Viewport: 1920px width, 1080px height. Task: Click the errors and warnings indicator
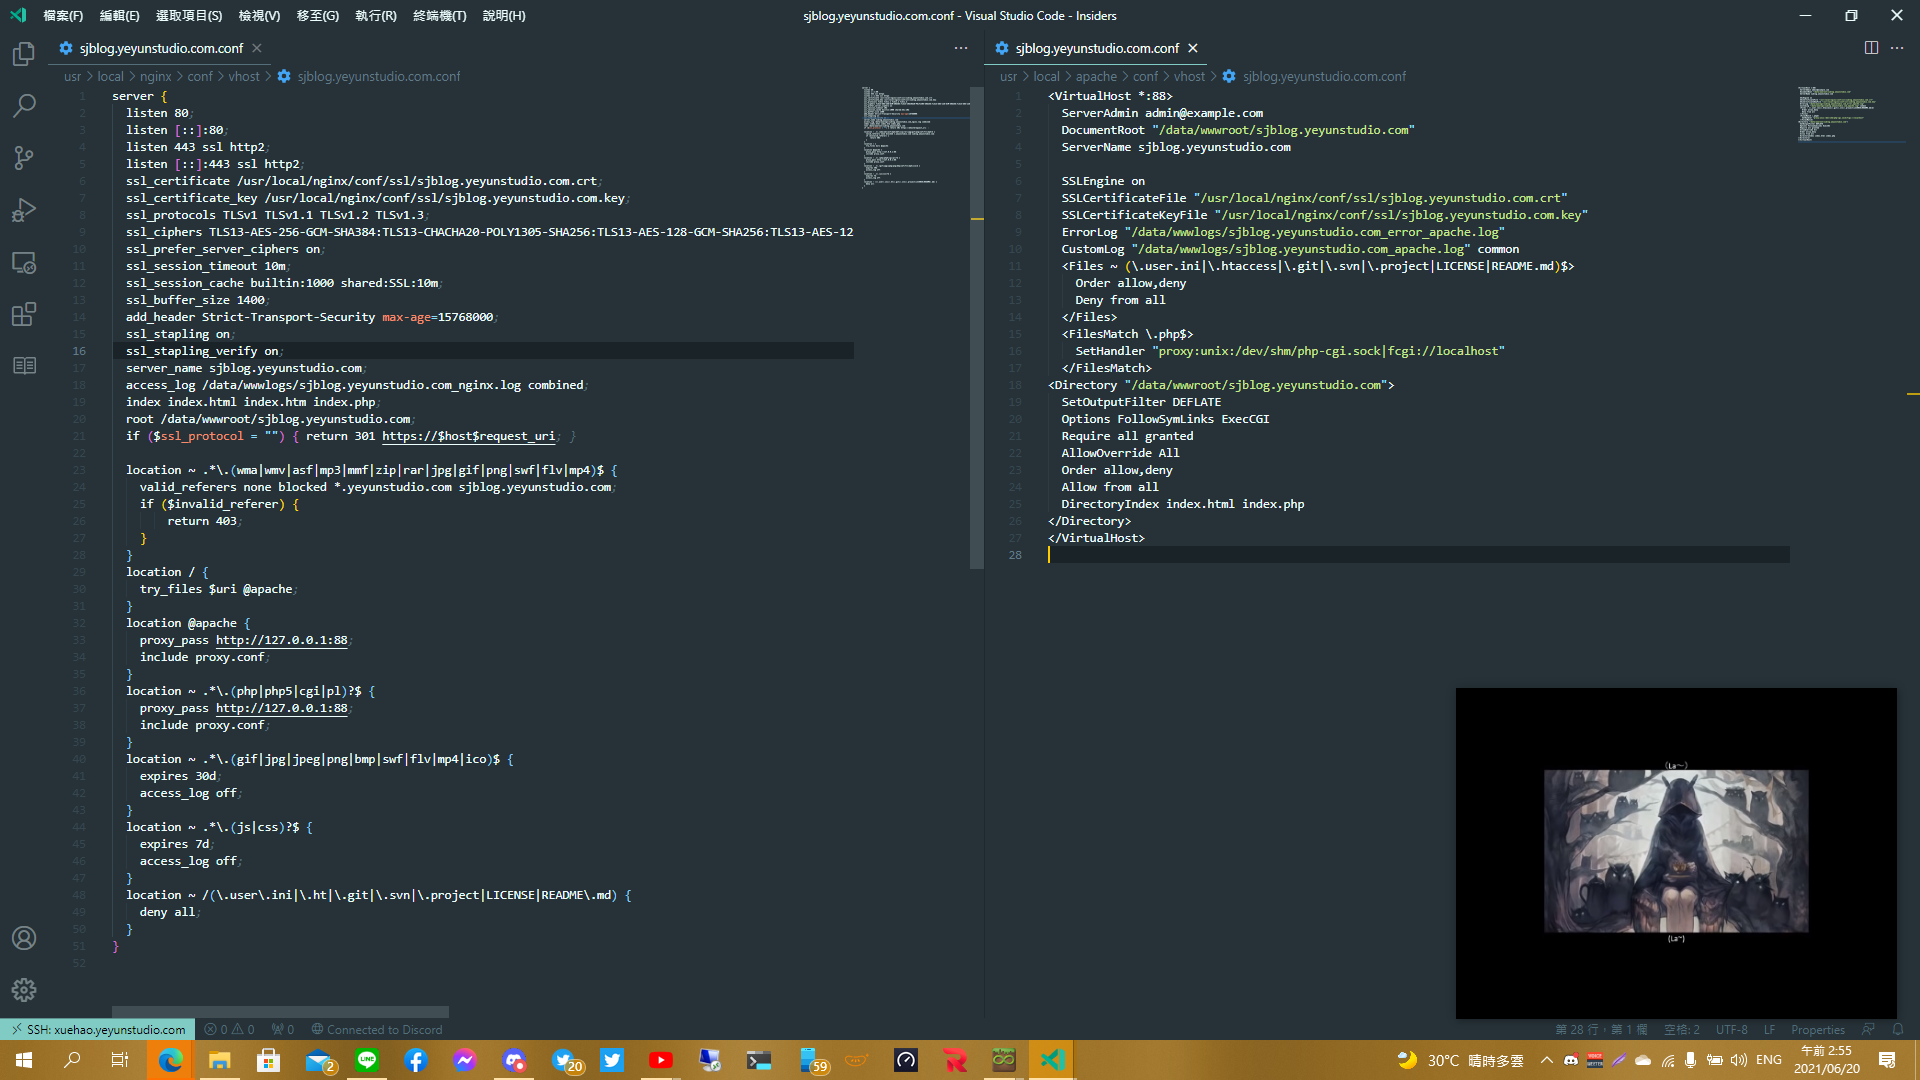[229, 1029]
